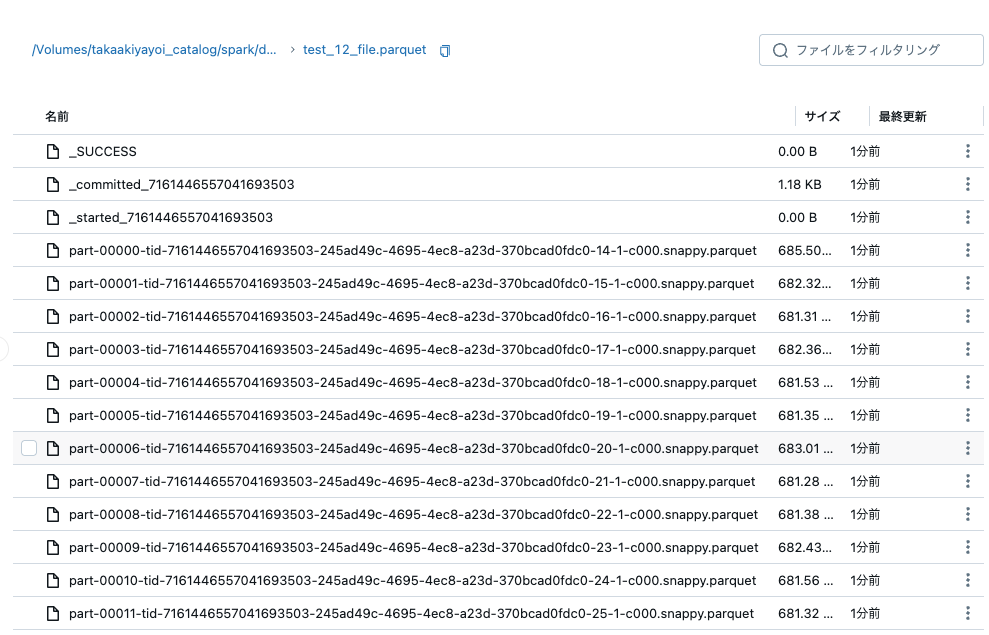This screenshot has width=989, height=635.
Task: Click the file icon of part-00000
Action: pyautogui.click(x=53, y=250)
